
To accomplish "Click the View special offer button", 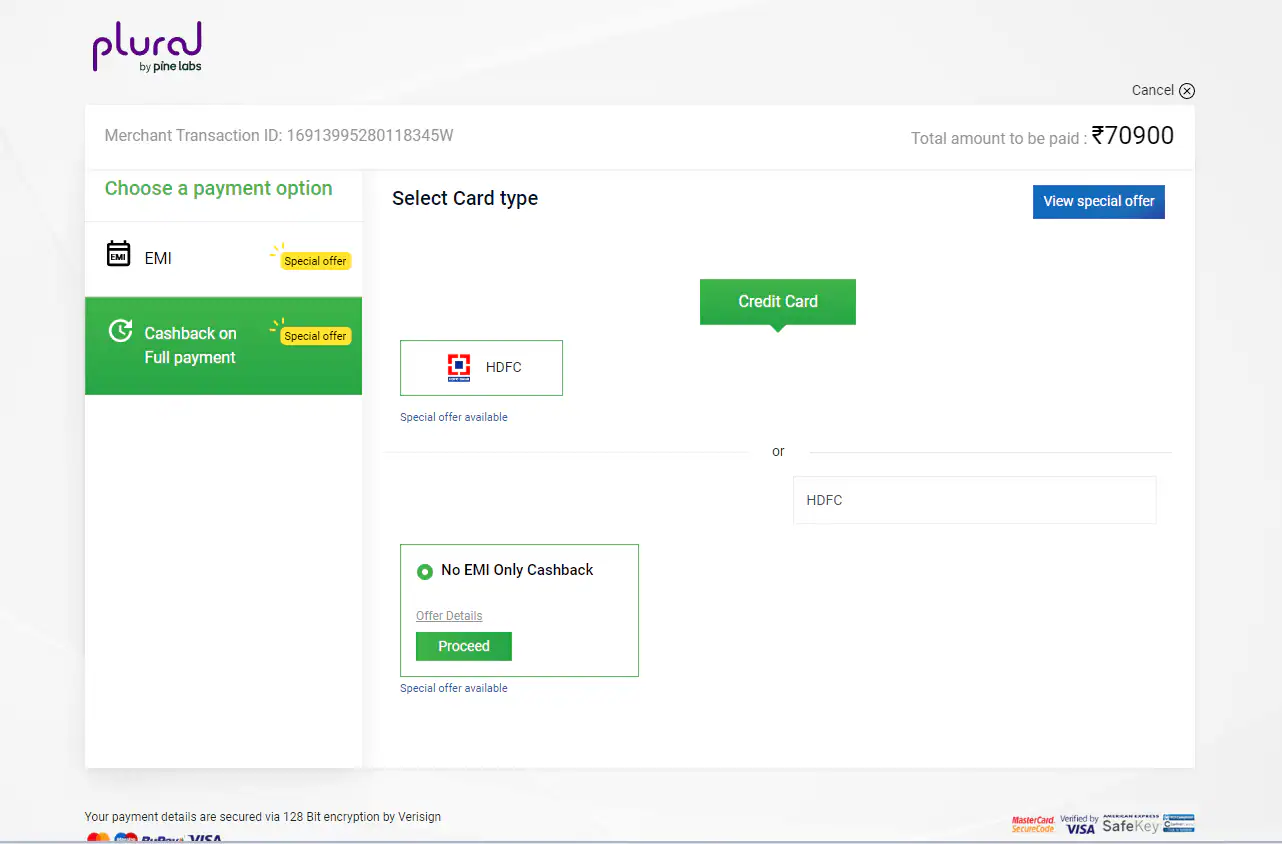I will (x=1098, y=201).
